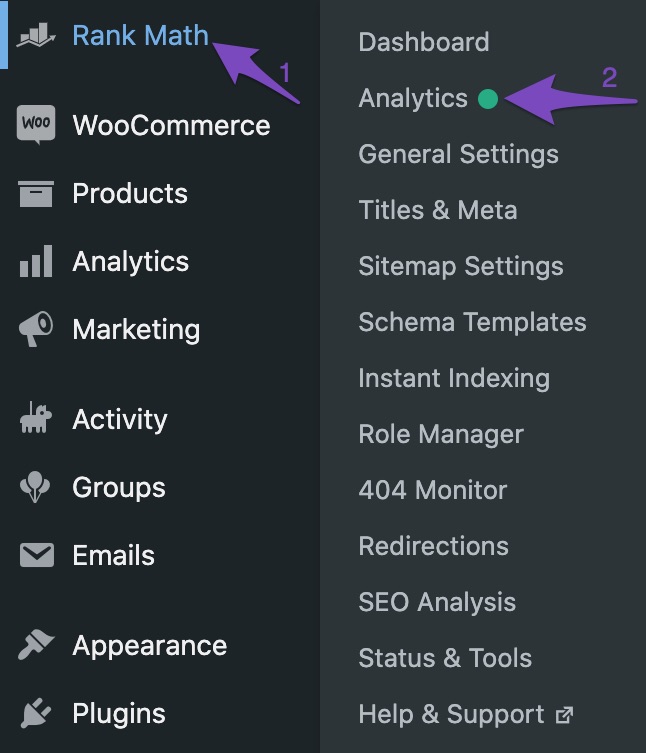Click the Rank Math chart icon
Screen dimensions: 646x753
pyautogui.click(x=36, y=35)
